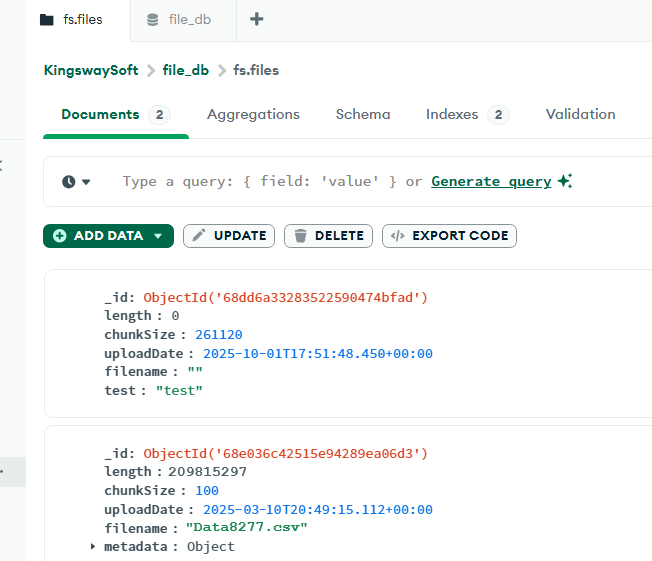Focus the query filter input field
This screenshot has width=652, height=561.
click(258, 181)
